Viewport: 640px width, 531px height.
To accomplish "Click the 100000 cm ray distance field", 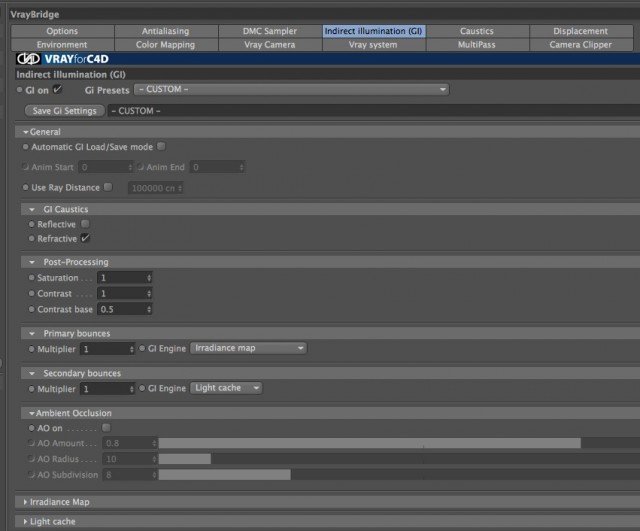I will 156,188.
